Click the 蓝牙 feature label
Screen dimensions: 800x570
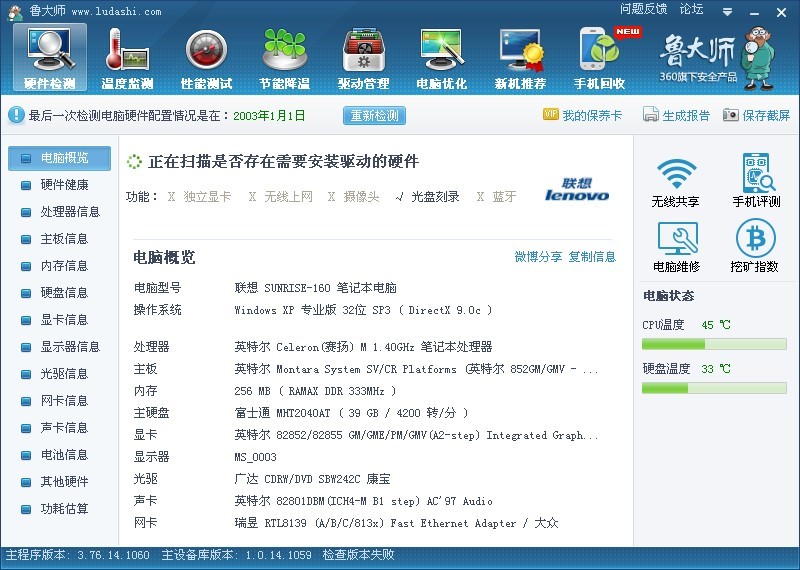pos(504,196)
